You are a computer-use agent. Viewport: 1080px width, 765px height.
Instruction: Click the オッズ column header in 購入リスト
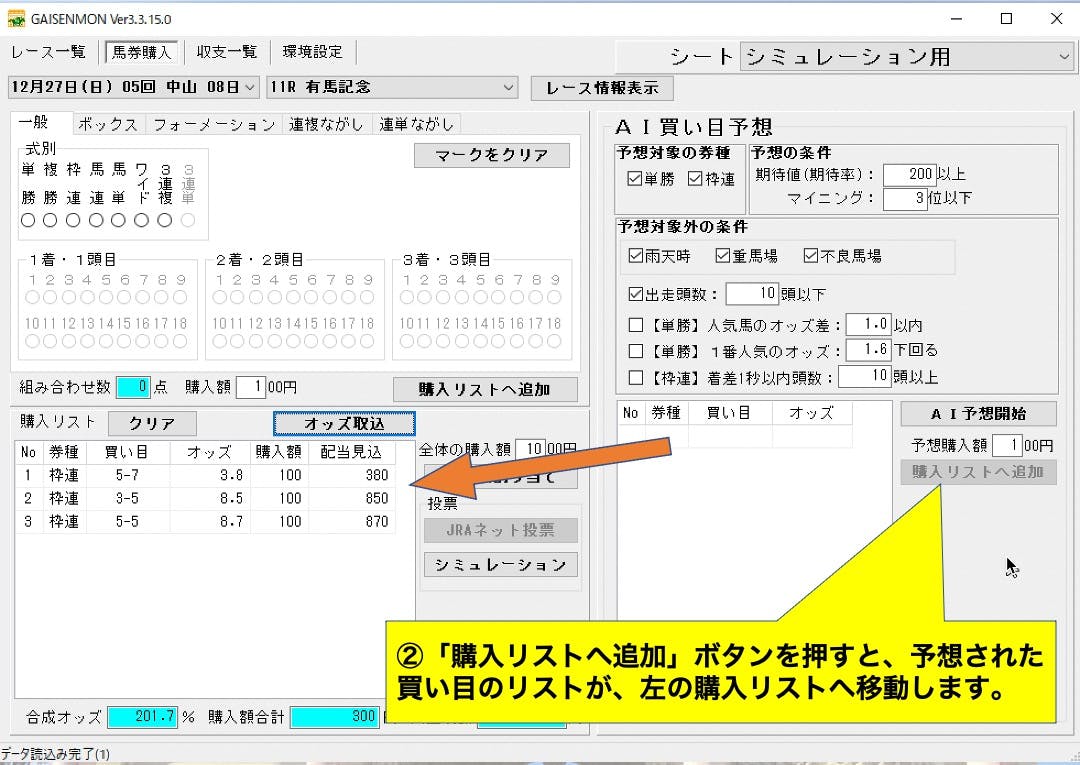click(210, 452)
